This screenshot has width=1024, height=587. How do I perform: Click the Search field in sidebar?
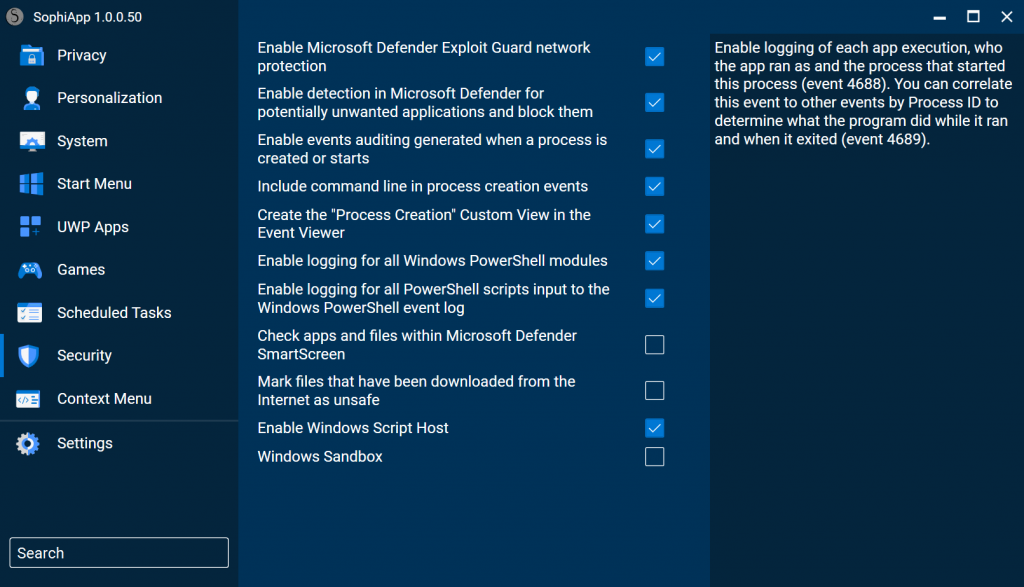pyautogui.click(x=118, y=552)
